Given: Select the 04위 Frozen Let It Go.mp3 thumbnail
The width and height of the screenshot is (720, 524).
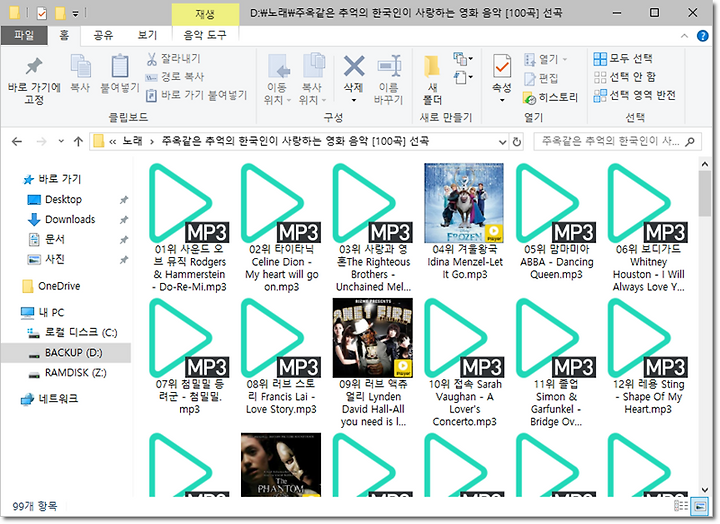Looking at the screenshot, I should point(464,203).
